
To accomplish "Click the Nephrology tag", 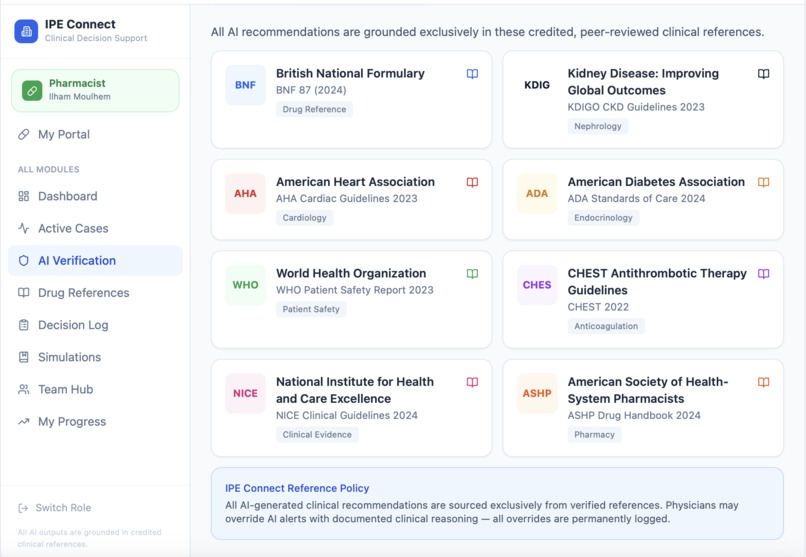I will tap(598, 126).
